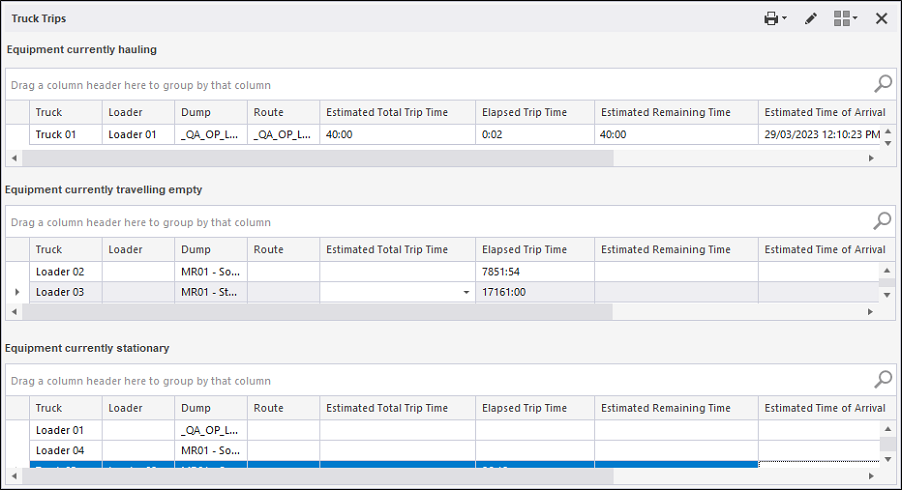
Task: Sort hauling grid by Loader column
Action: (x=138, y=112)
